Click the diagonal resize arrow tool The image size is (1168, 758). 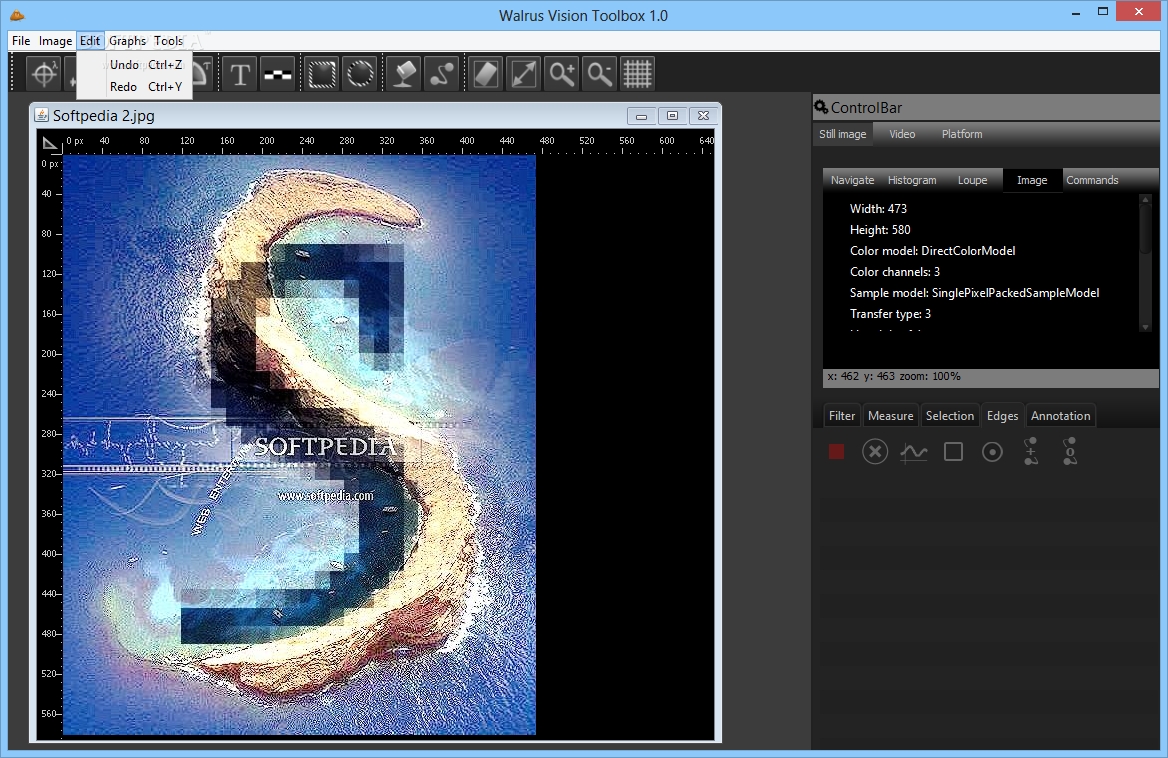[524, 74]
